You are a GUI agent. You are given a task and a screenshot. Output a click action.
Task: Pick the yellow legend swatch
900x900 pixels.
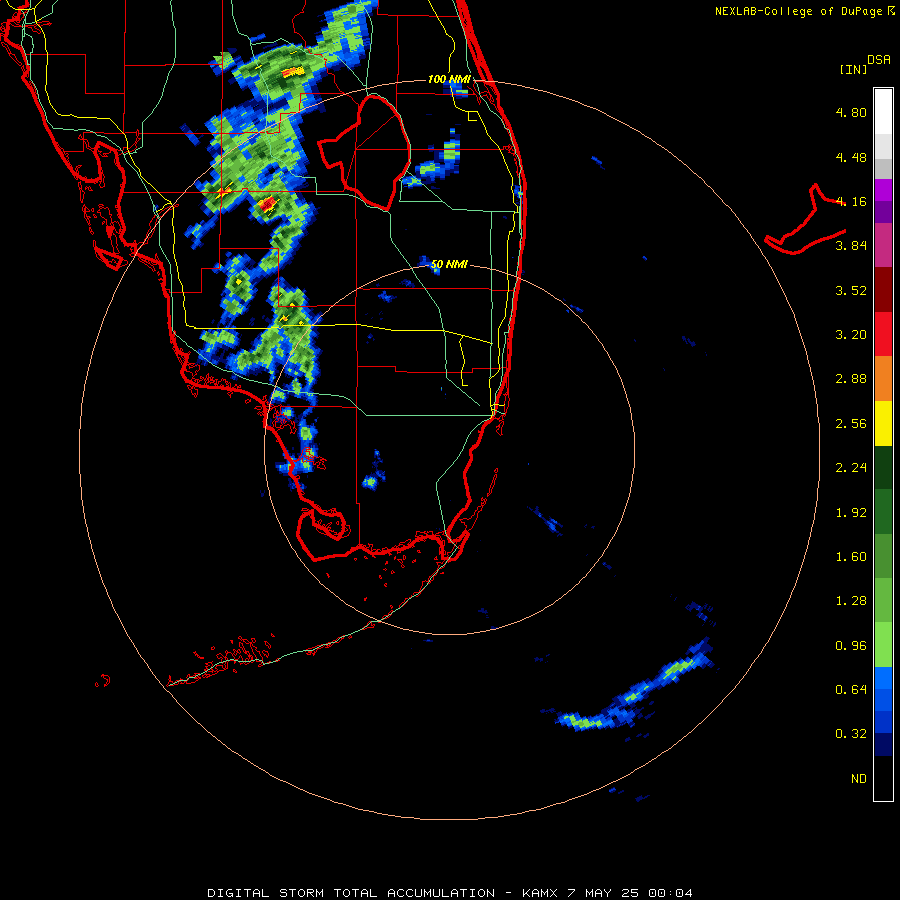[883, 424]
